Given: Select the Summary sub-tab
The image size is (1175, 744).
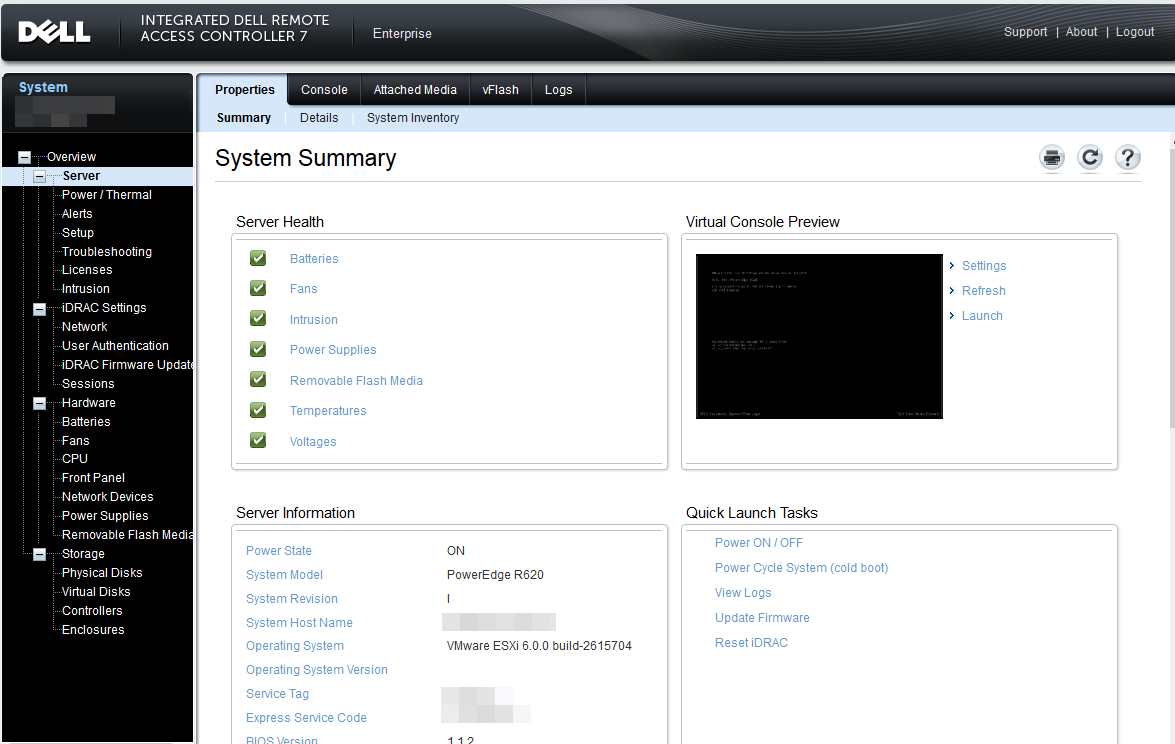Looking at the screenshot, I should pos(244,118).
